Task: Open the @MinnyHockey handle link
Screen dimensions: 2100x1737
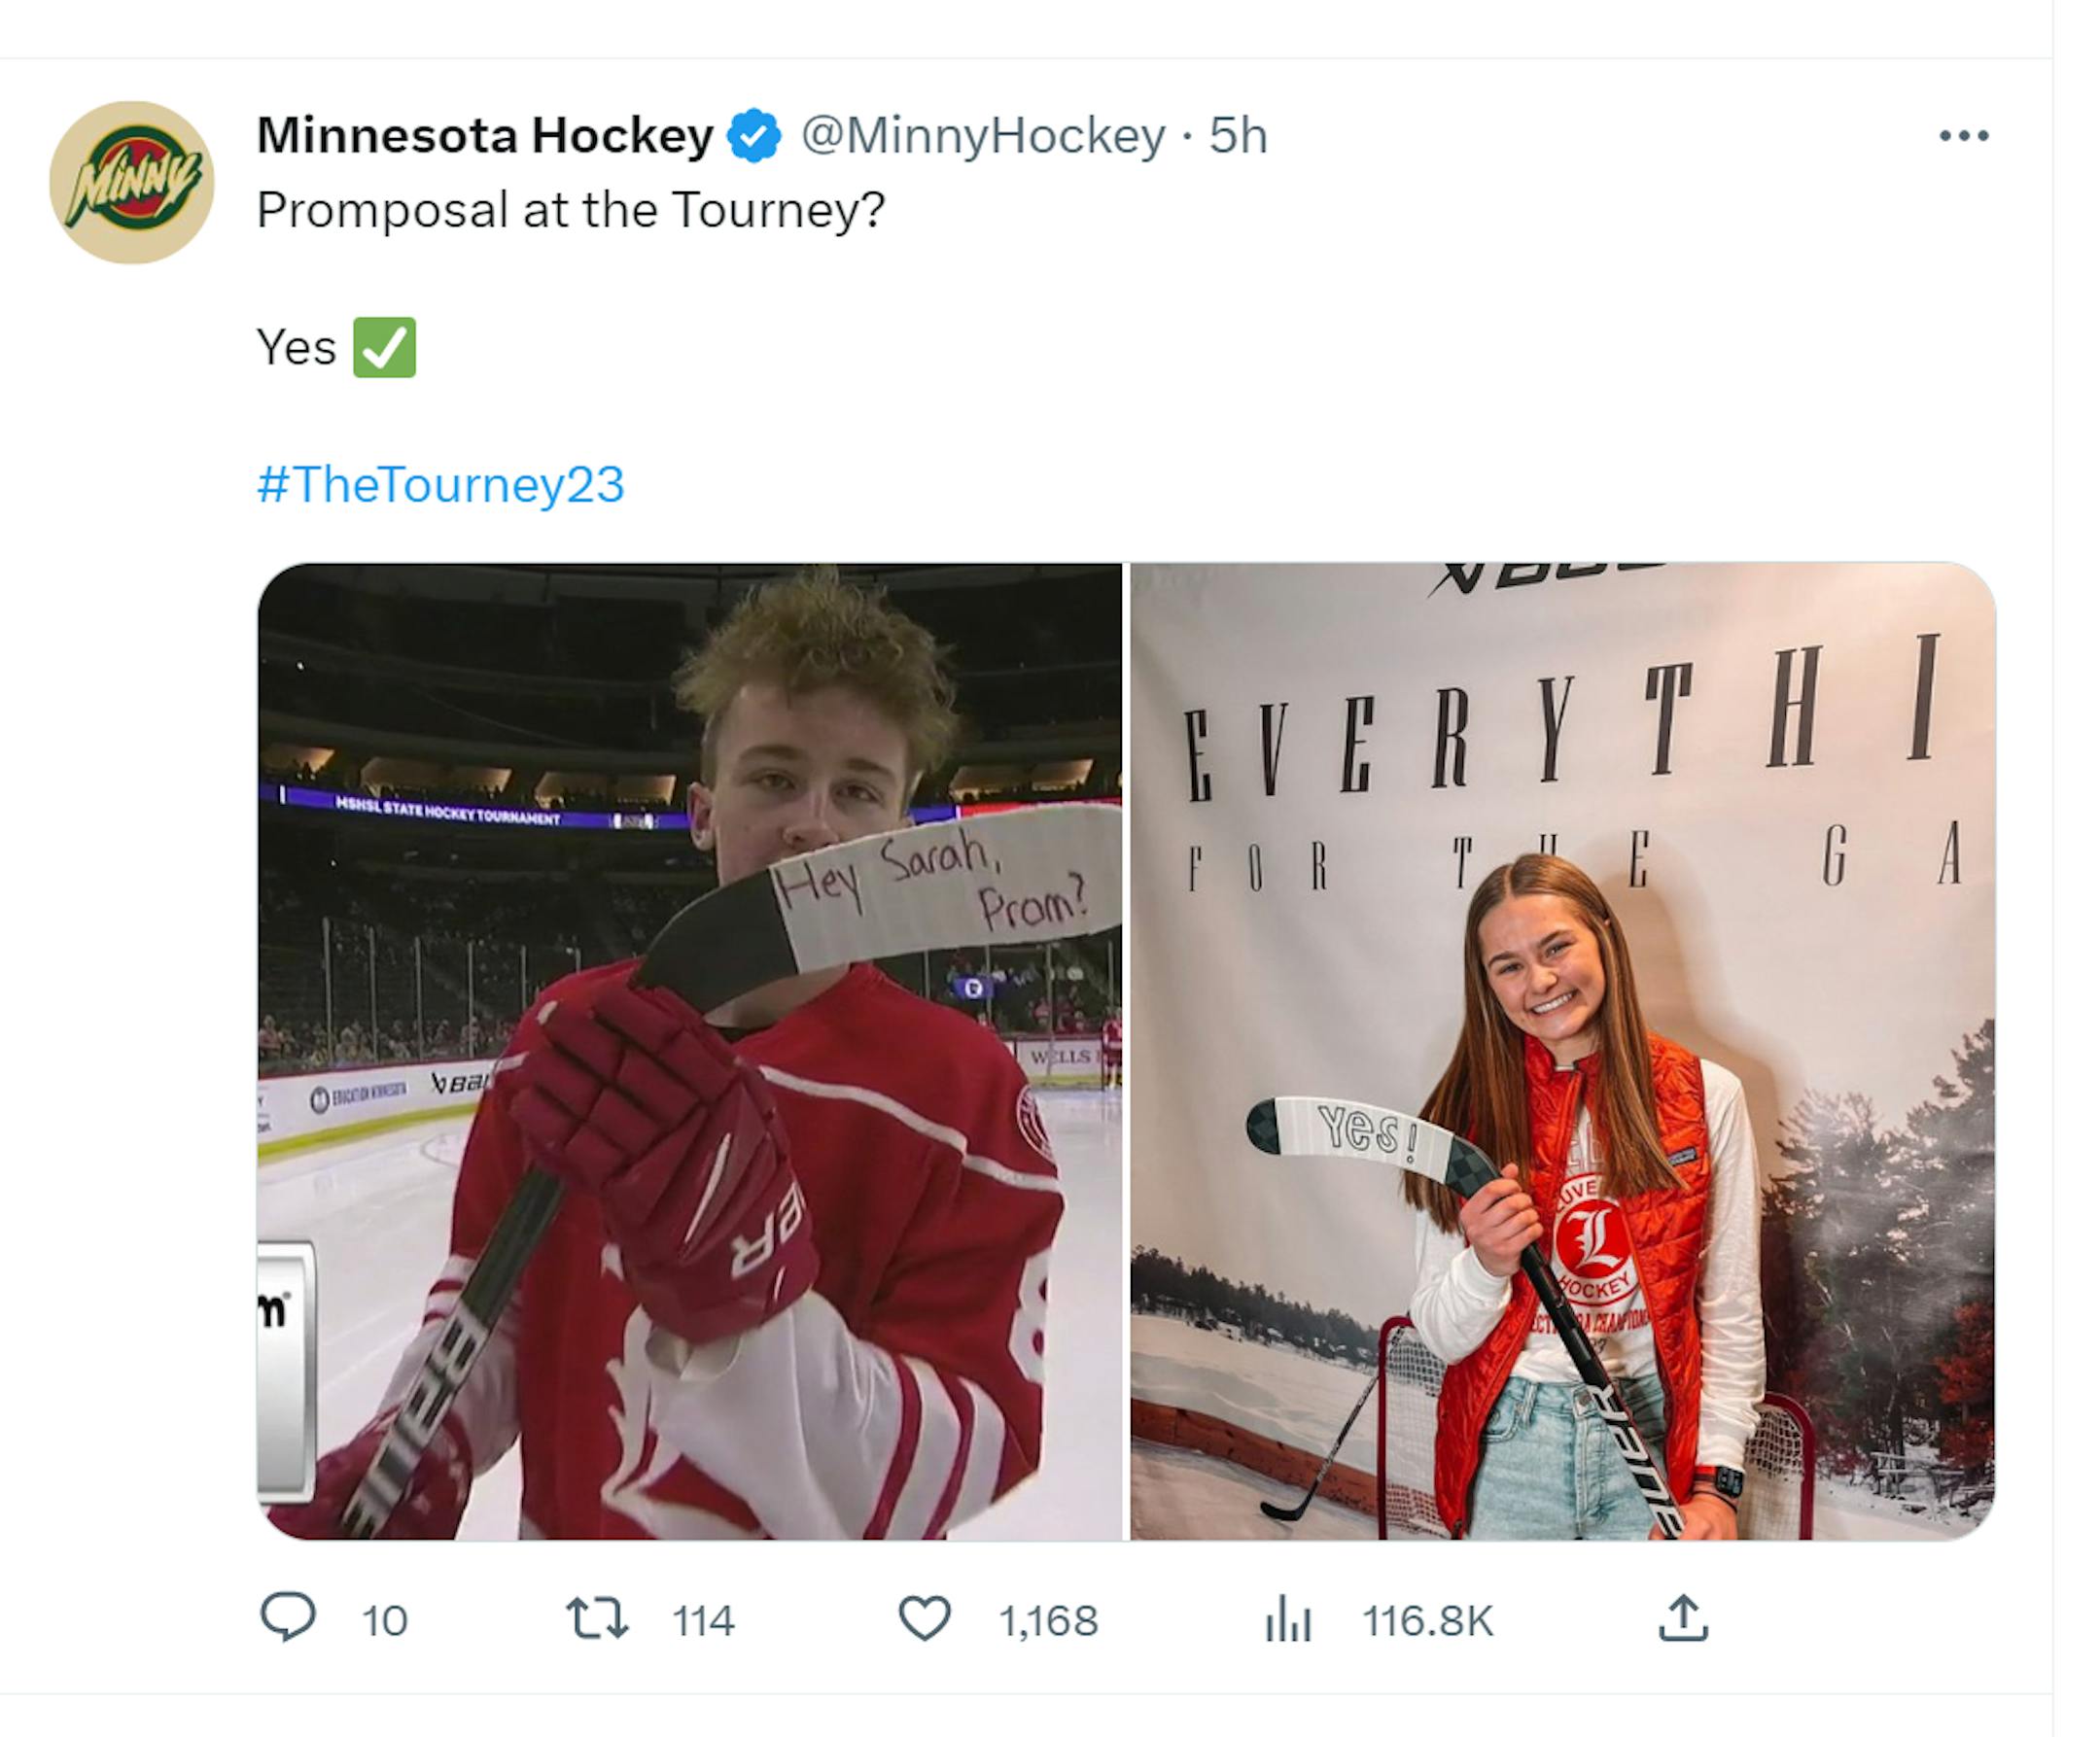Action: (x=982, y=136)
